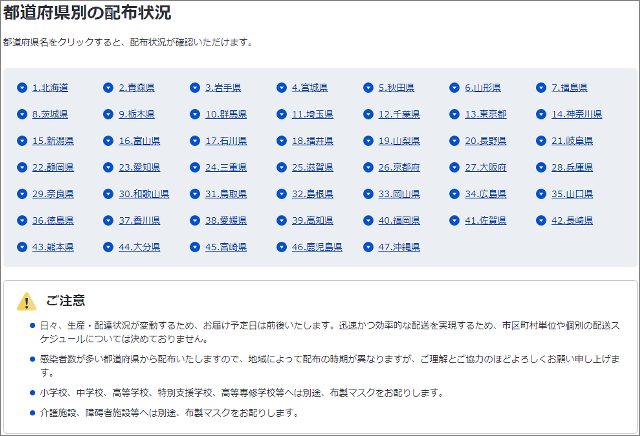Click the arrow icon next to 47.沖縄県
This screenshot has width=640, height=436.
368,246
